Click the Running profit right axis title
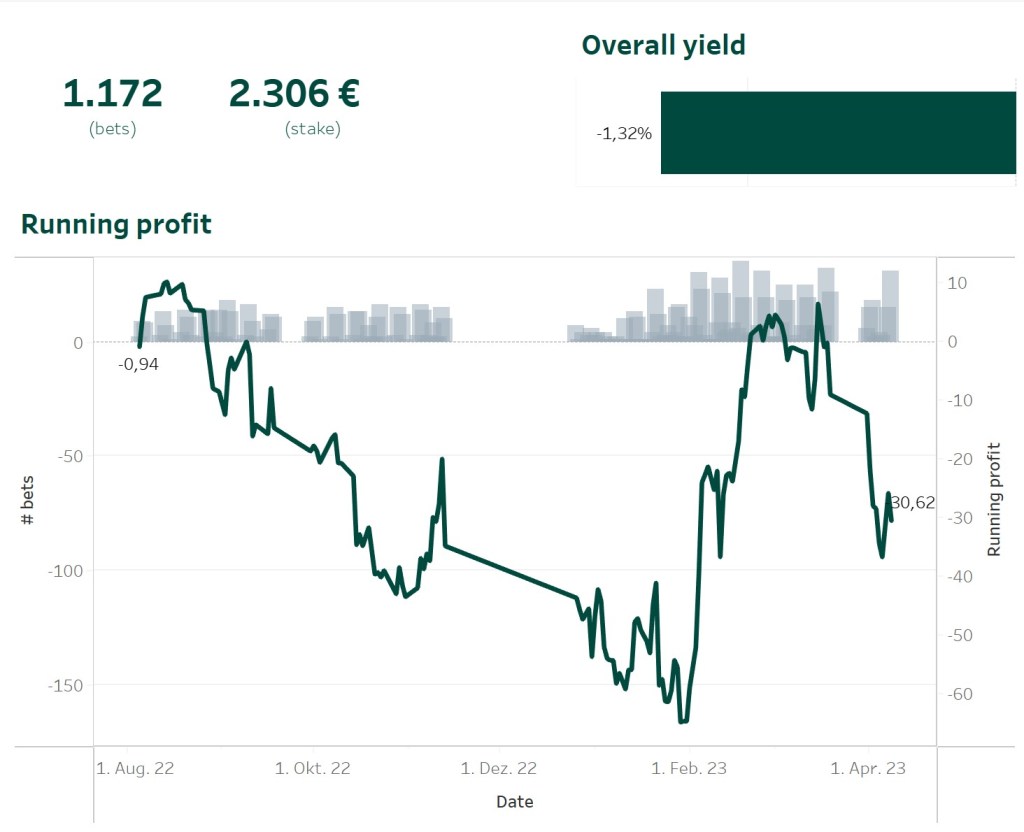This screenshot has width=1024, height=832. 993,499
